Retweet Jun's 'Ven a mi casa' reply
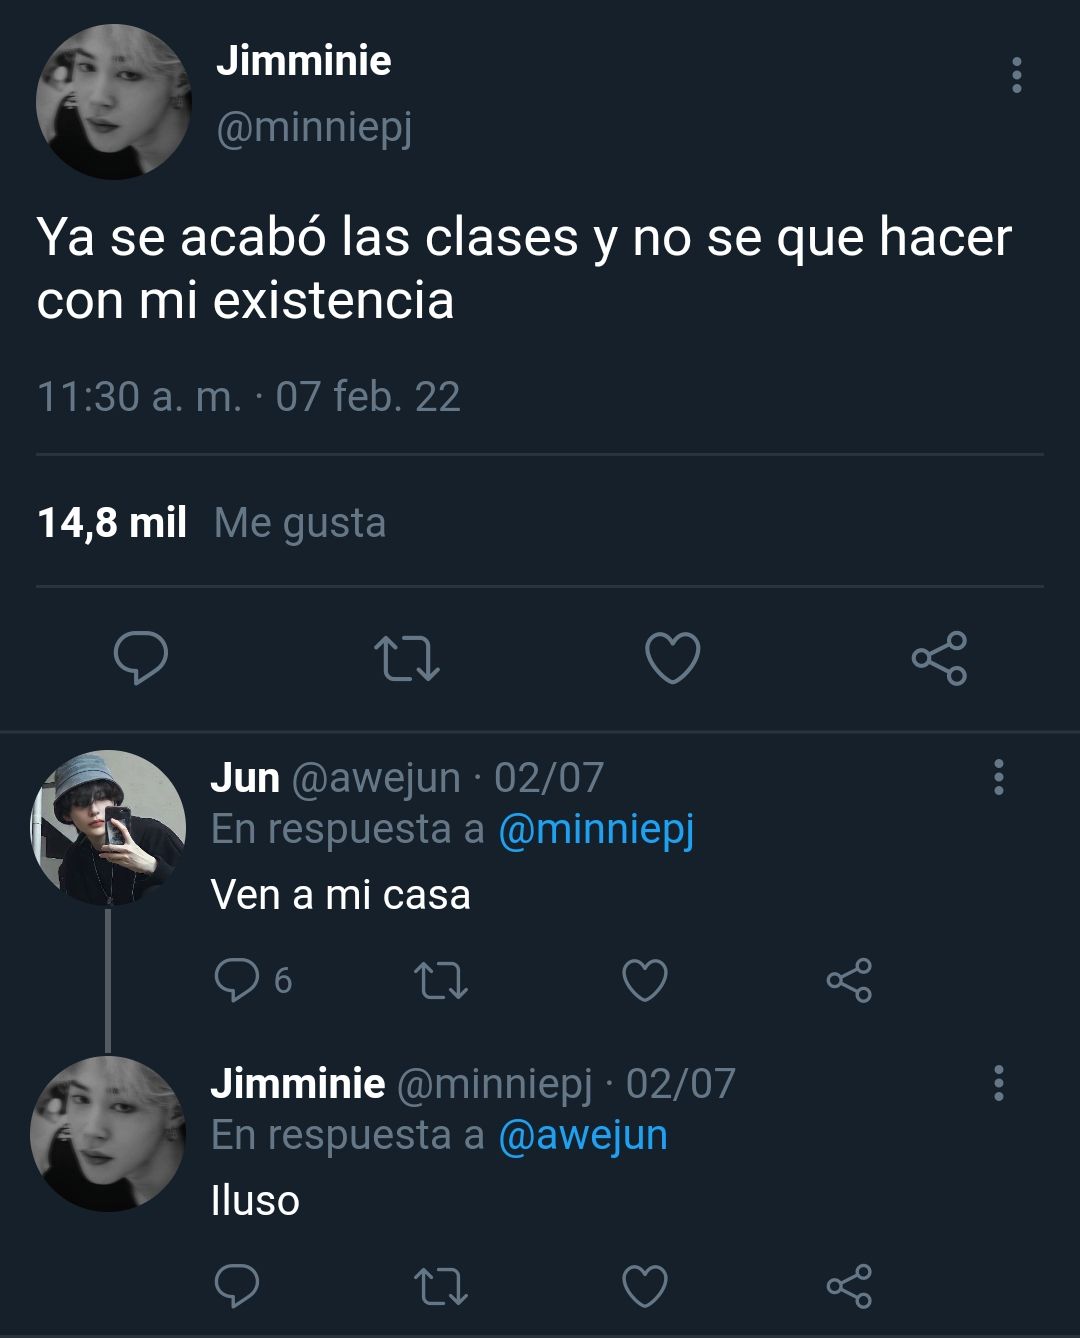 click(441, 980)
